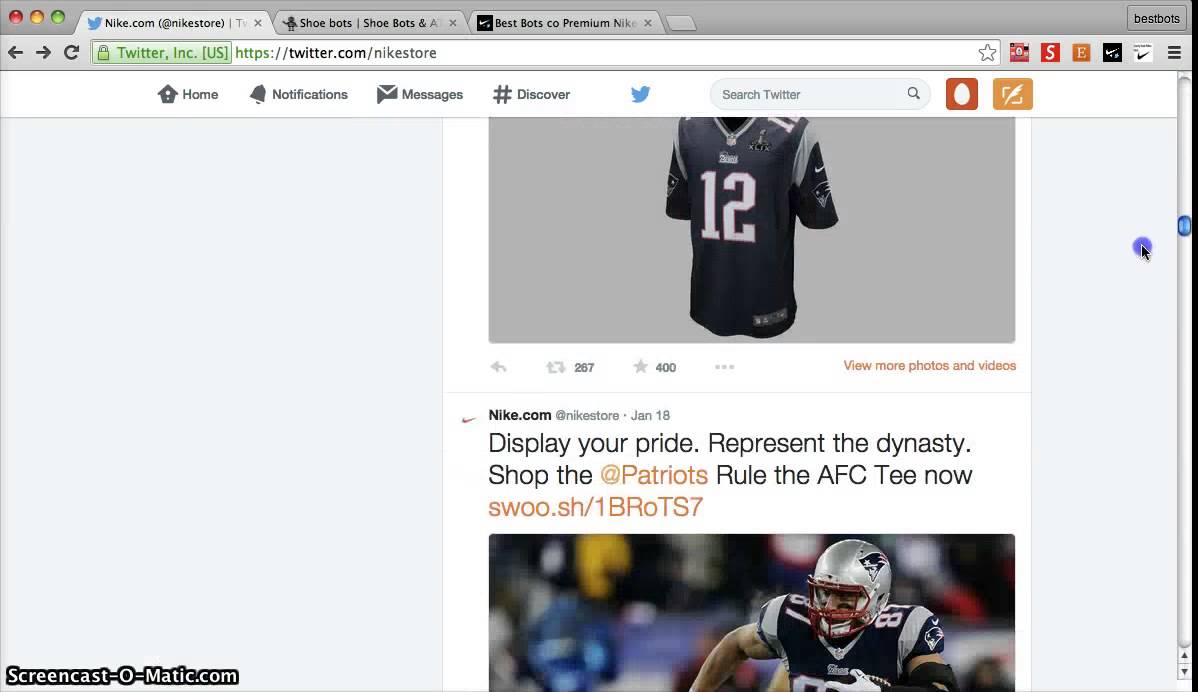Open the profile egg avatar menu
The height and width of the screenshot is (692, 1198).
coord(962,94)
